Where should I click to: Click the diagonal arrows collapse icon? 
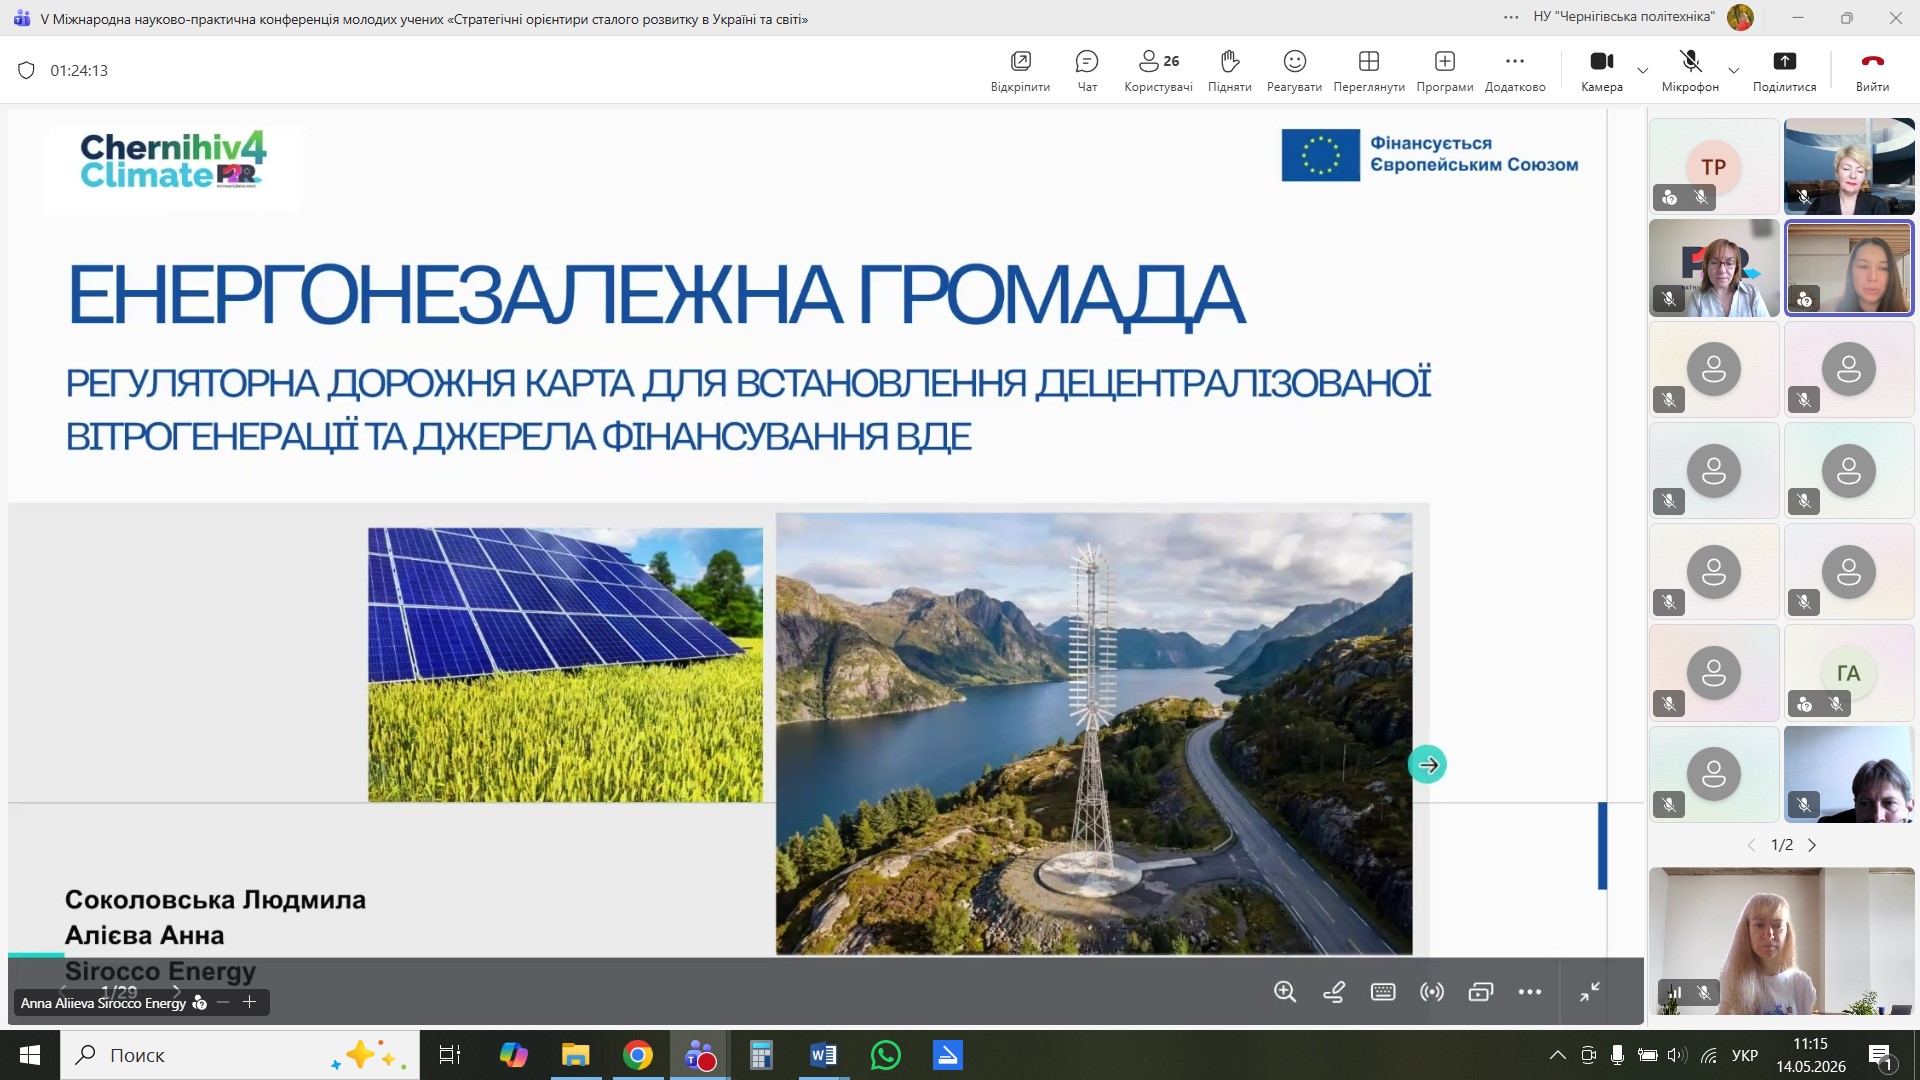(1590, 991)
